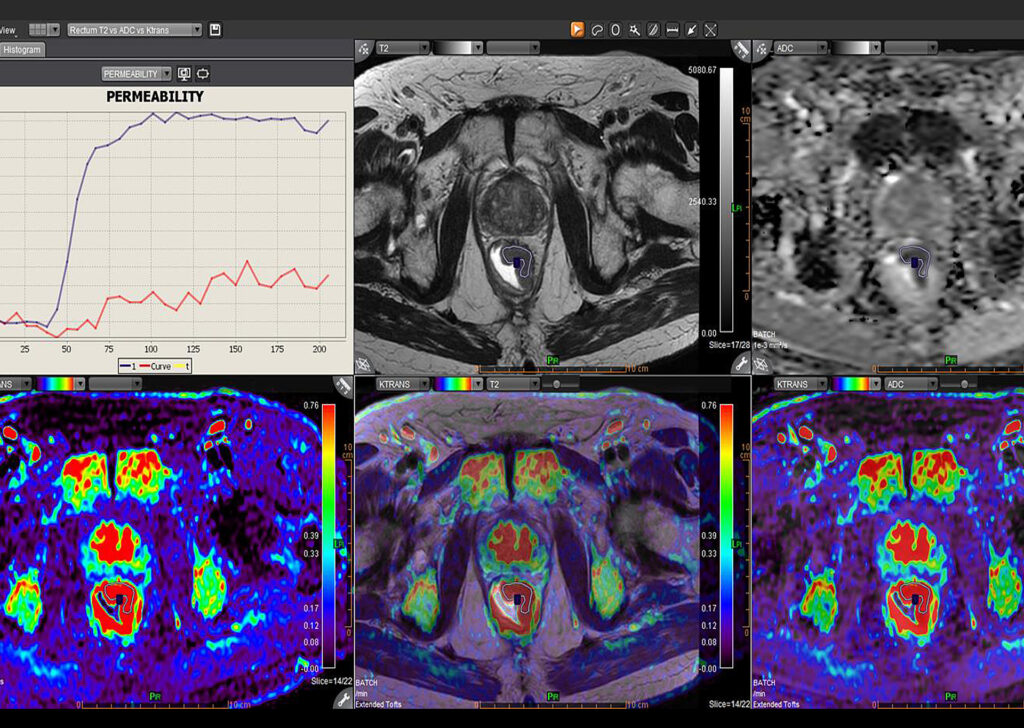Select the distance measurement tool
This screenshot has height=728, width=1024.
tap(672, 29)
